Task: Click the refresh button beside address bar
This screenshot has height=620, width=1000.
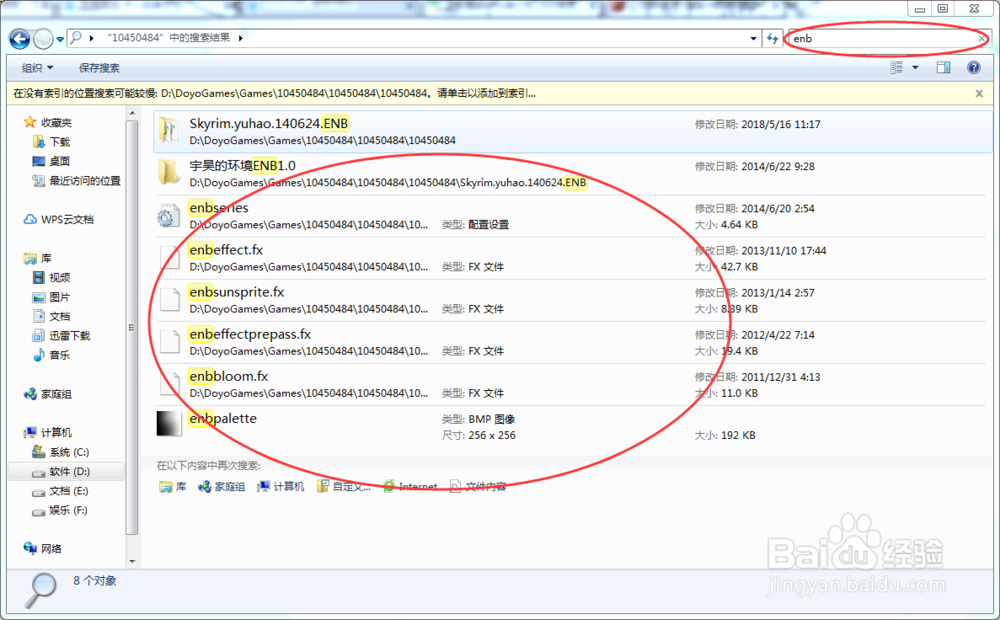Action: pyautogui.click(x=772, y=38)
